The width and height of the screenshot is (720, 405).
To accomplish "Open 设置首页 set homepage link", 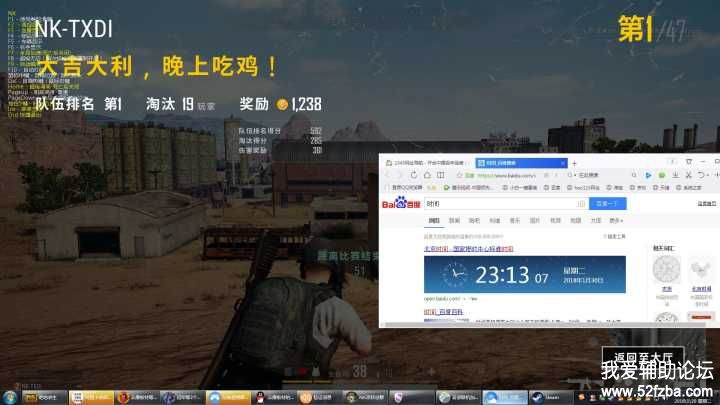I will click(707, 203).
